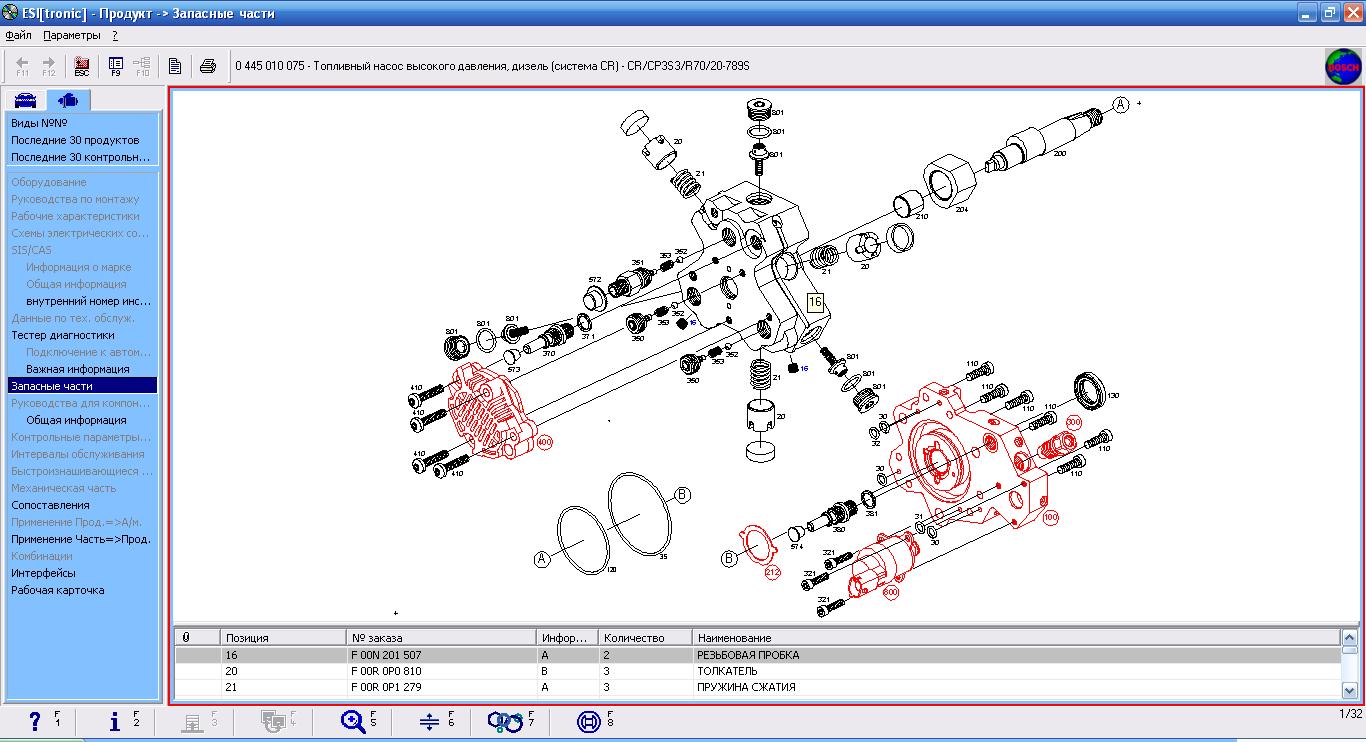
Task: Click the Инфор… column header
Action: 567,638
